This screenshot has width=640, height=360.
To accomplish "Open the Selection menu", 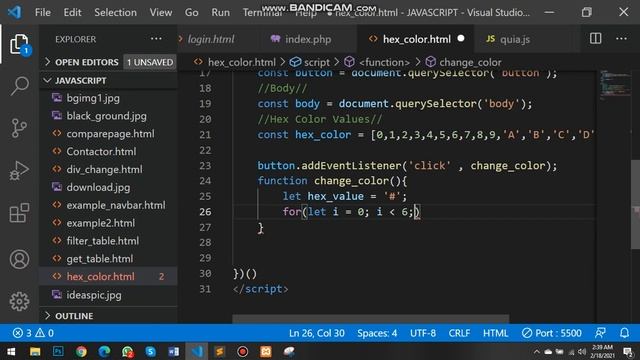I will point(116,12).
